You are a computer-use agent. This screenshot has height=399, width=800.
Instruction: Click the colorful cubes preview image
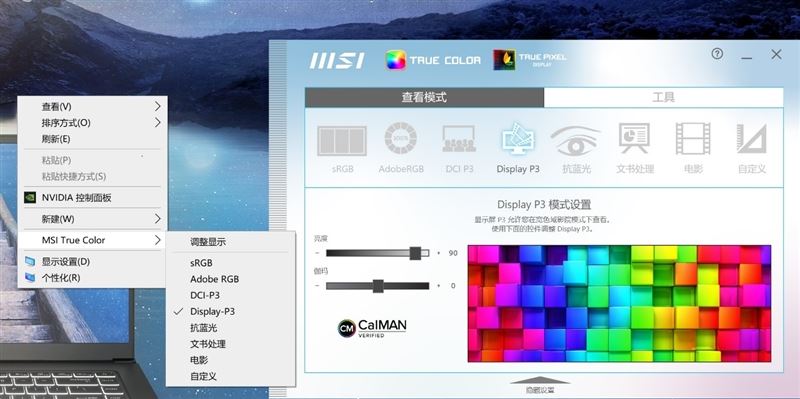pyautogui.click(x=619, y=304)
